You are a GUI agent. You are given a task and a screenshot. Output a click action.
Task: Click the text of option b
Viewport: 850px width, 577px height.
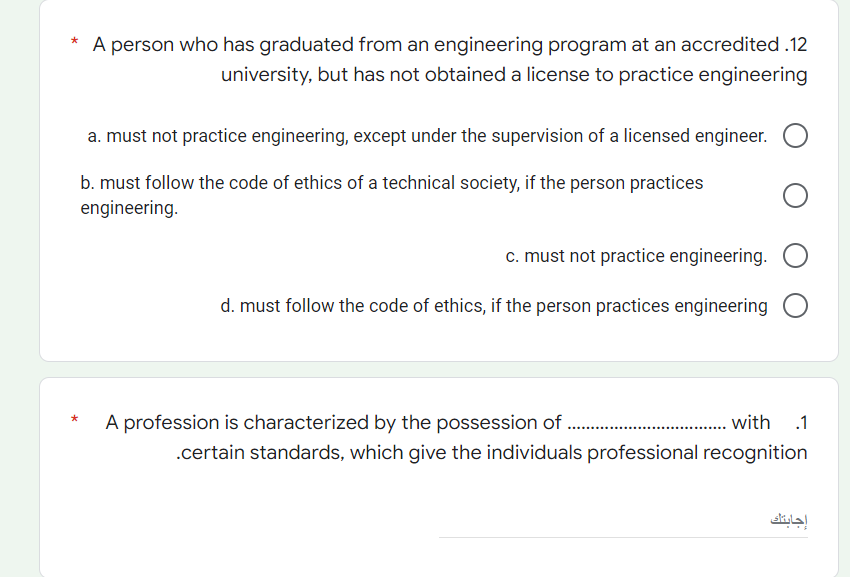coord(390,195)
